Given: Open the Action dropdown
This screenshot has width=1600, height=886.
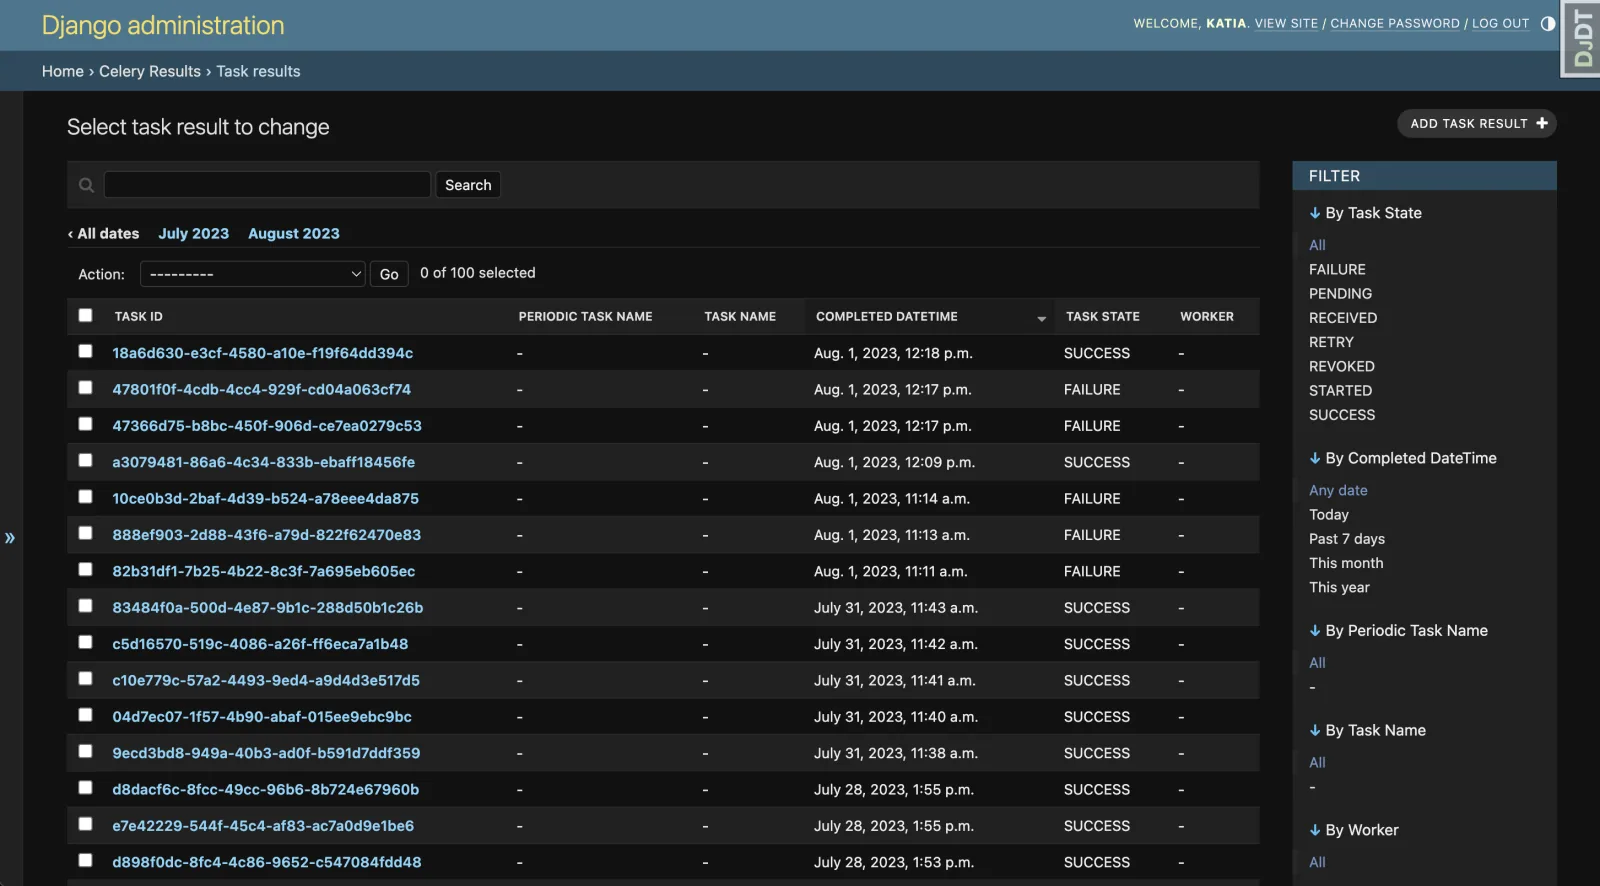Looking at the screenshot, I should (x=252, y=274).
